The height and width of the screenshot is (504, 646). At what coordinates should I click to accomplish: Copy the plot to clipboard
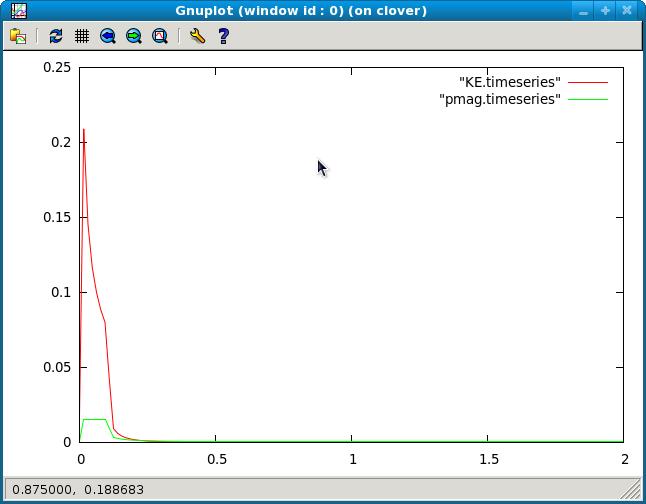point(18,36)
